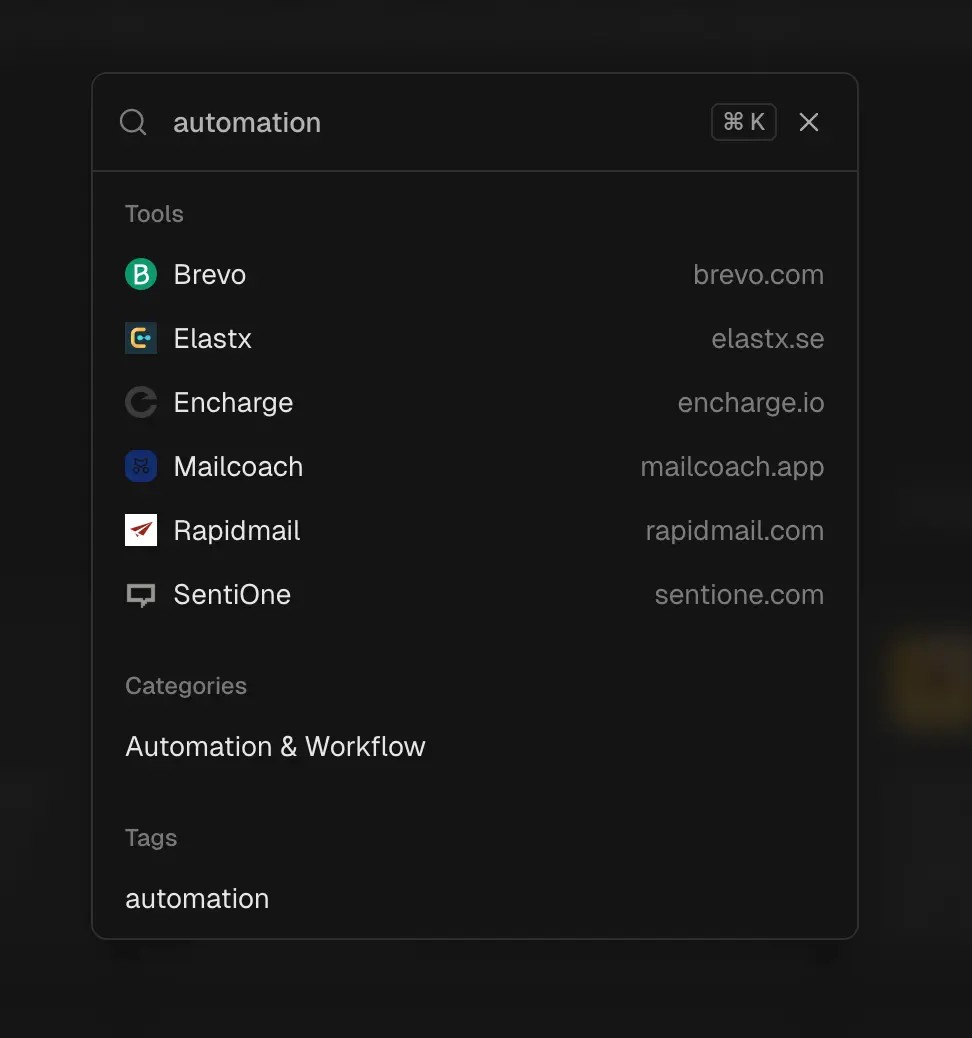
Task: Click the ⌘K keyboard shortcut badge
Action: [x=743, y=122]
